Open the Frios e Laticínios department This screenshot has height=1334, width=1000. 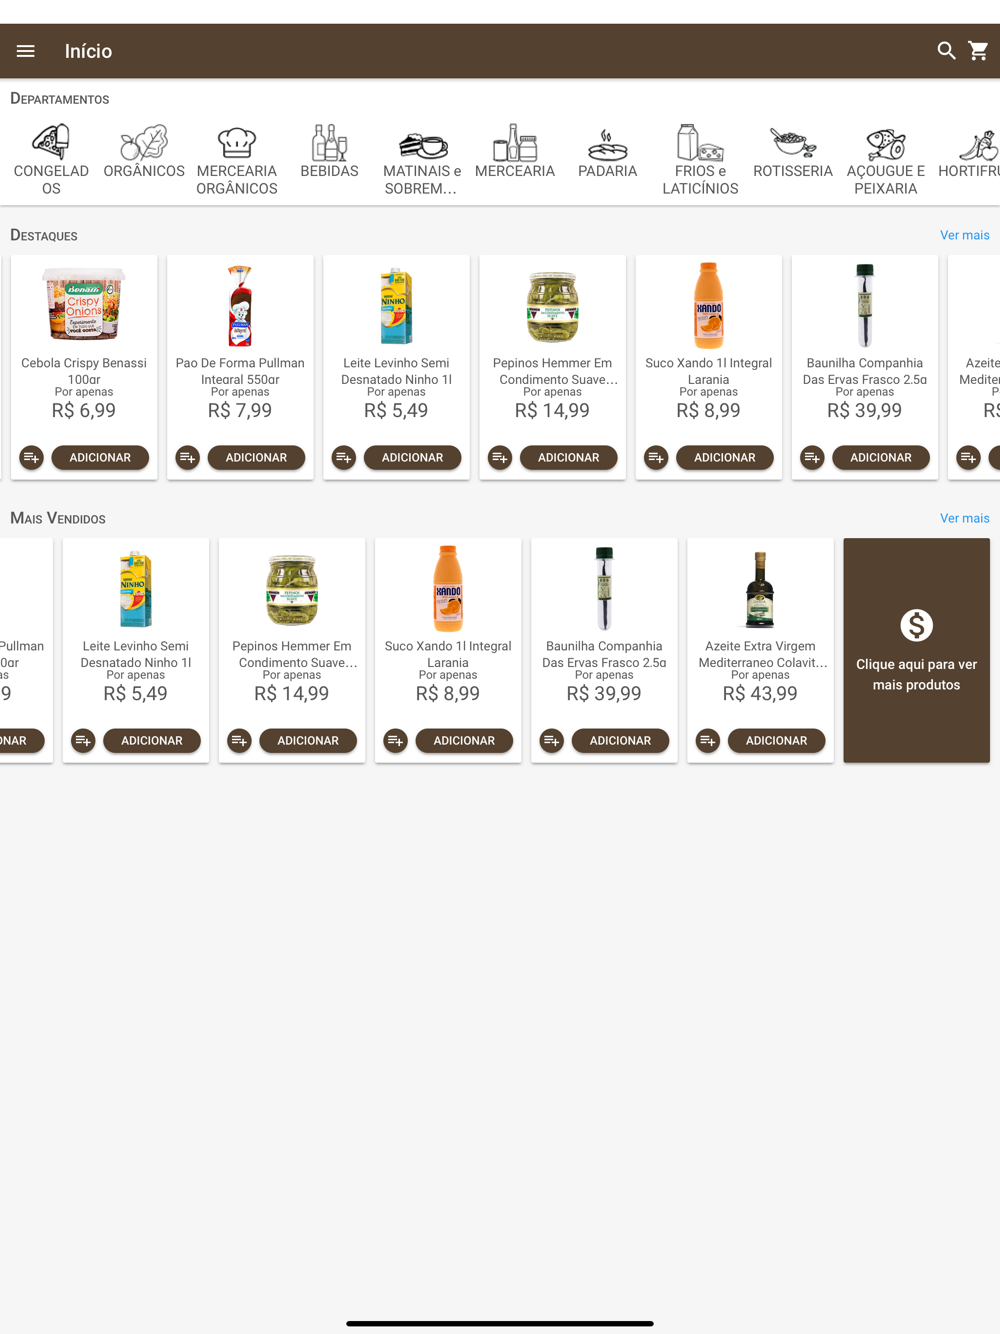pos(700,160)
